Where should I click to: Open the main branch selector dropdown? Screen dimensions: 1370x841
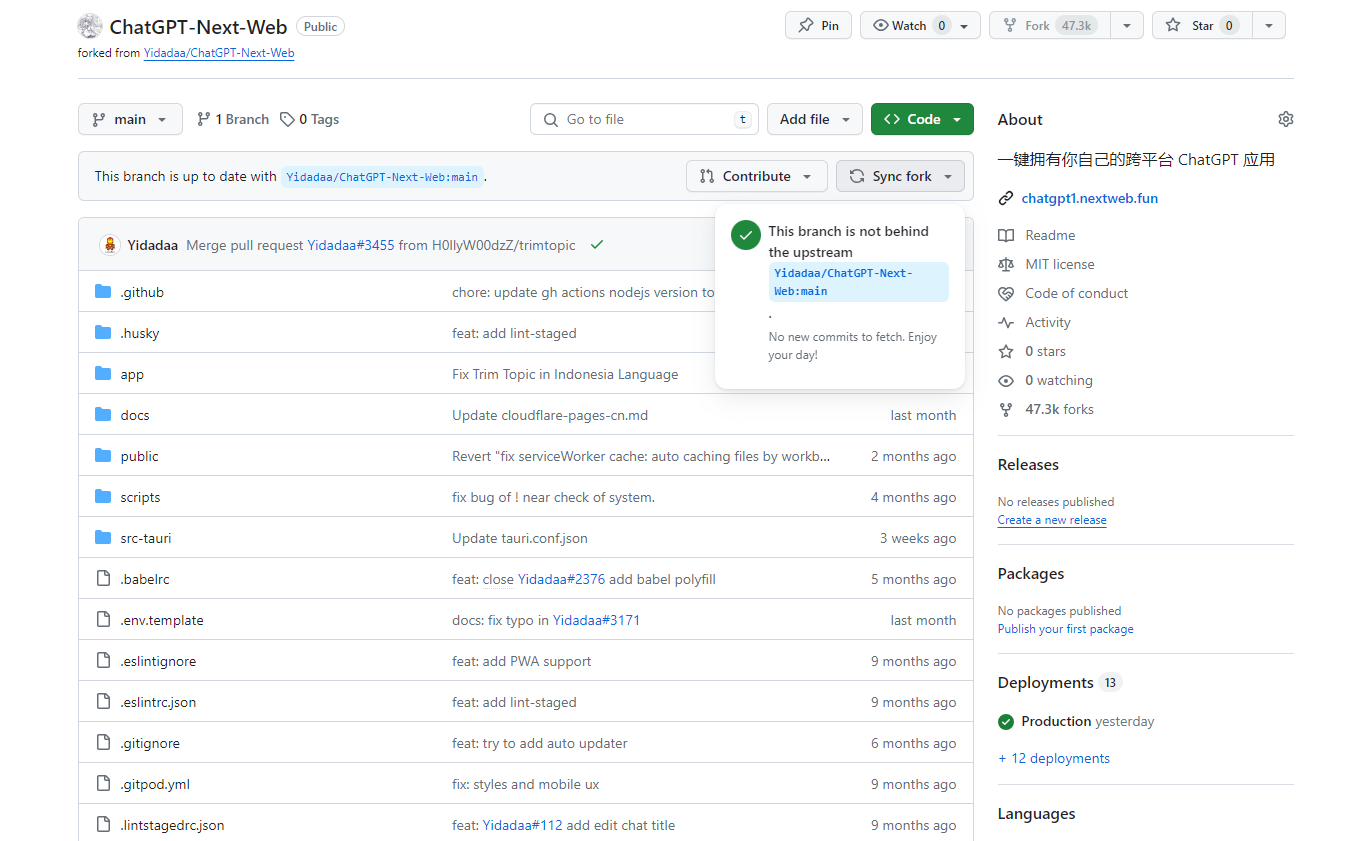[x=130, y=119]
